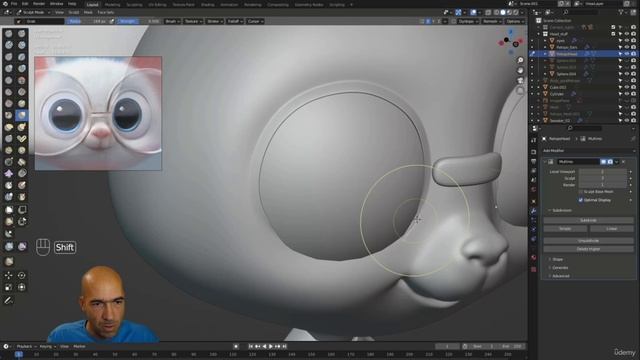Image resolution: width=640 pixels, height=360 pixels.
Task: Switch to solid viewport shading
Action: coord(503,13)
